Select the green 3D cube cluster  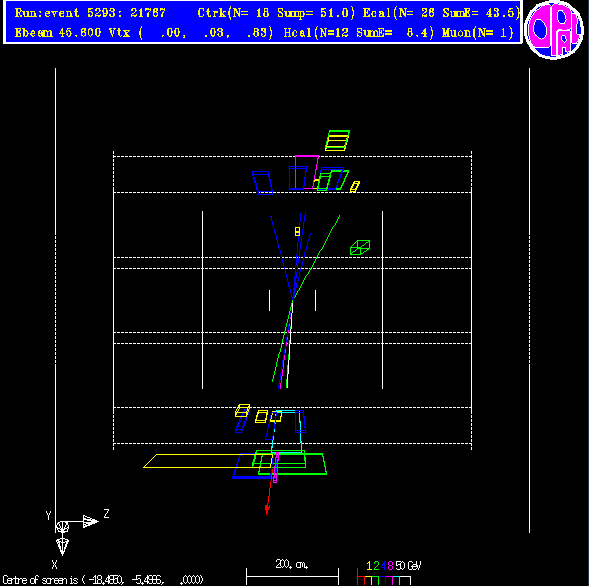(x=360, y=248)
